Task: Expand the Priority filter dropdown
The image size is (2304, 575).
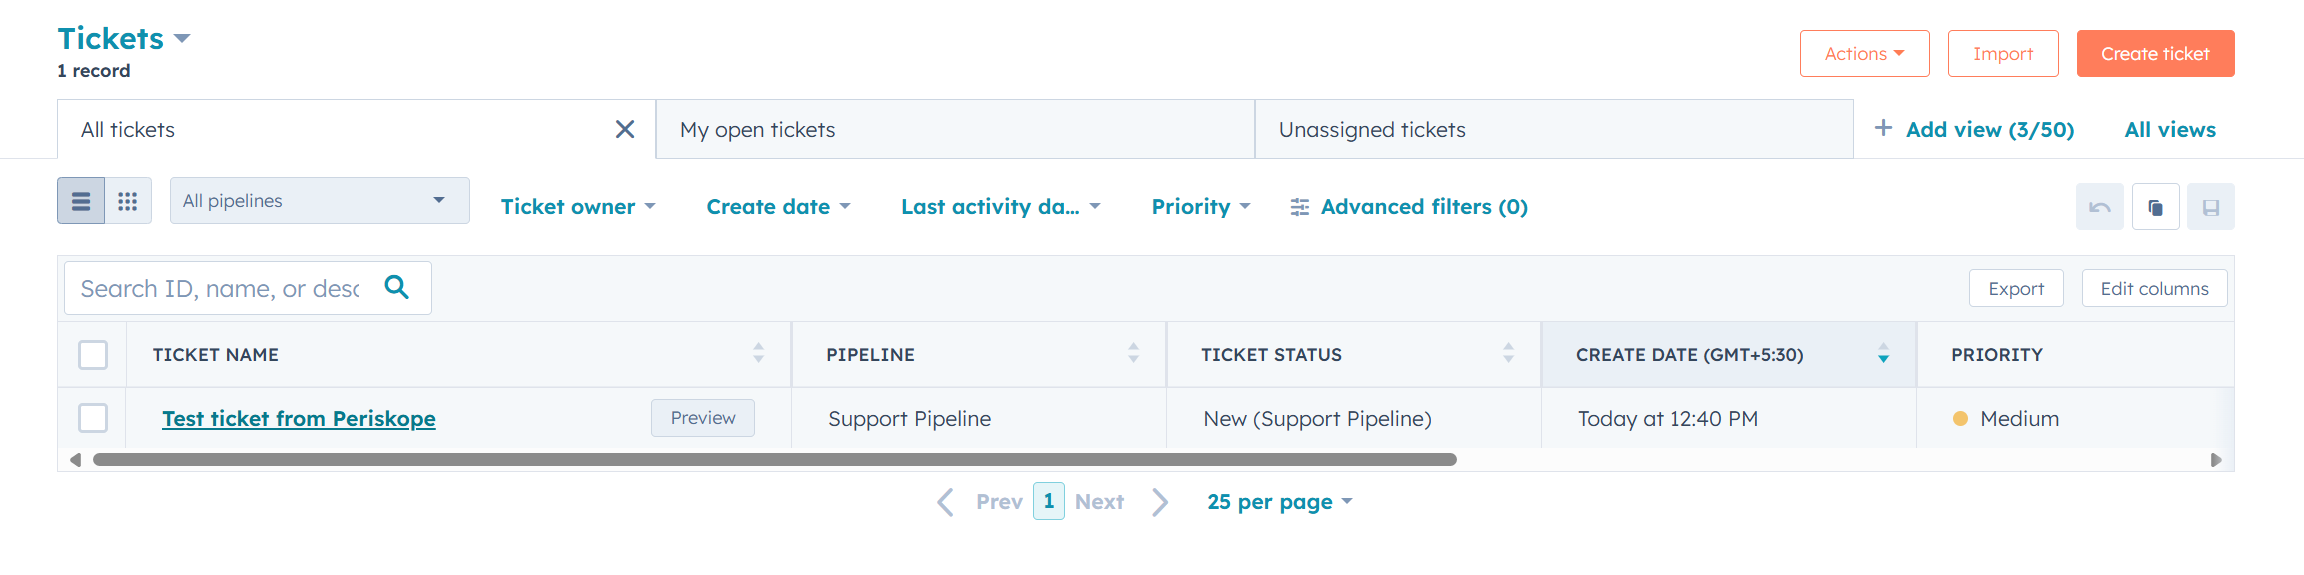Action: pos(1201,206)
